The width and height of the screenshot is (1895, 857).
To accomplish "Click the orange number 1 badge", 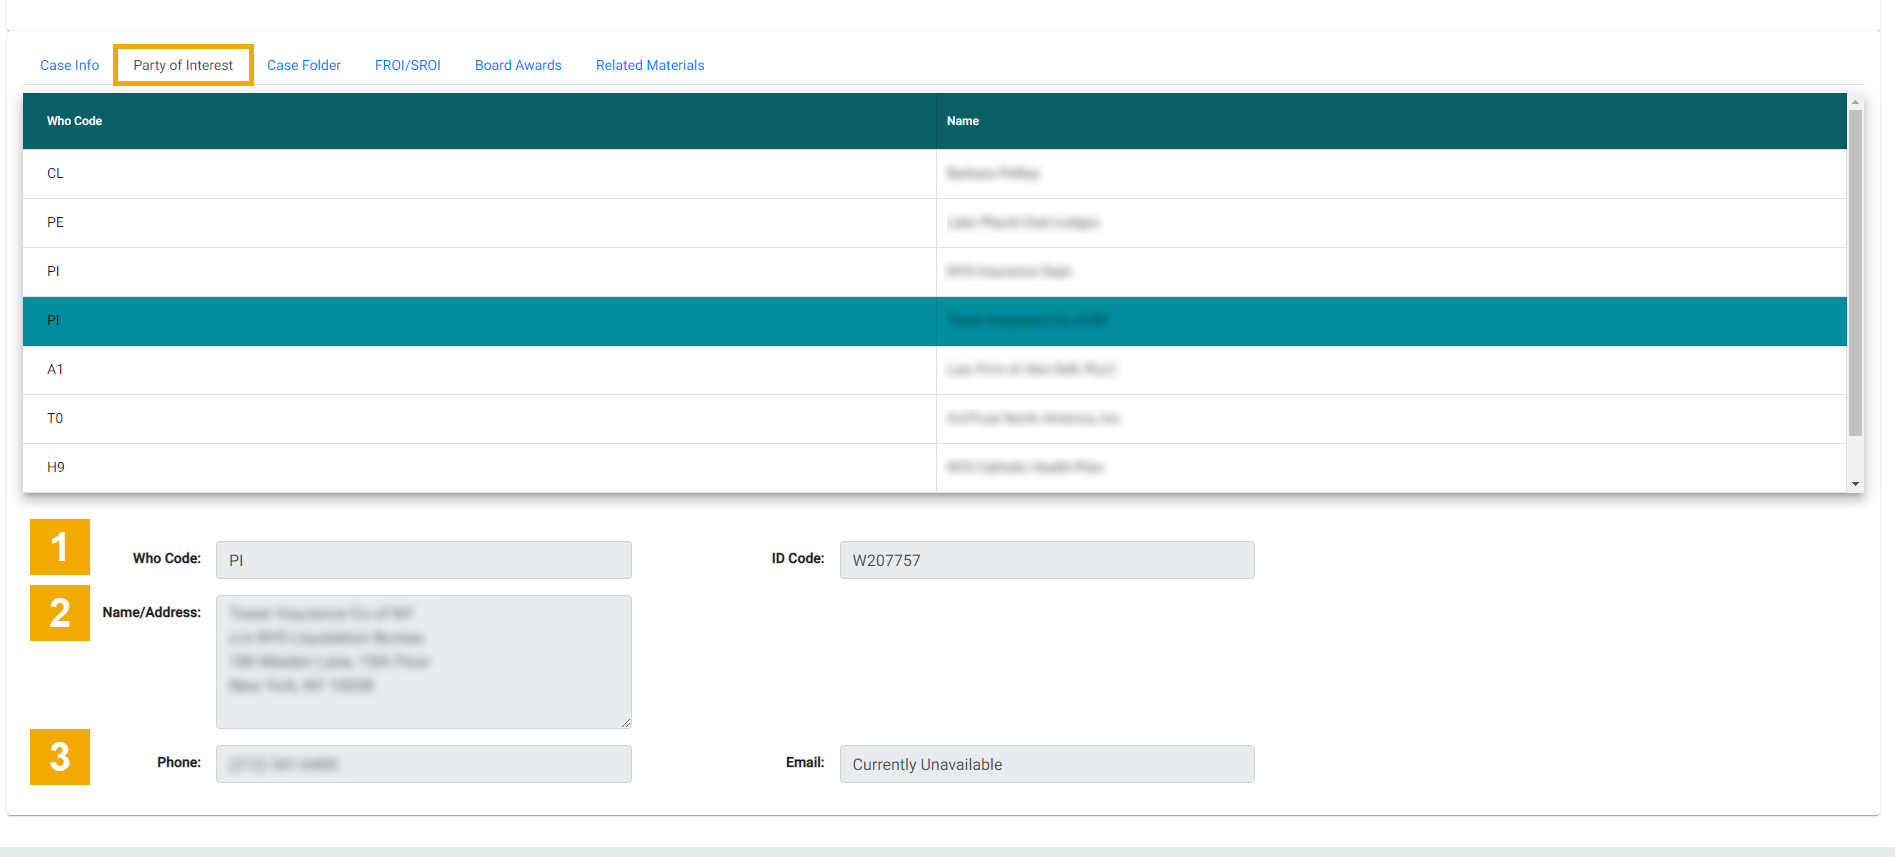I will 60,547.
